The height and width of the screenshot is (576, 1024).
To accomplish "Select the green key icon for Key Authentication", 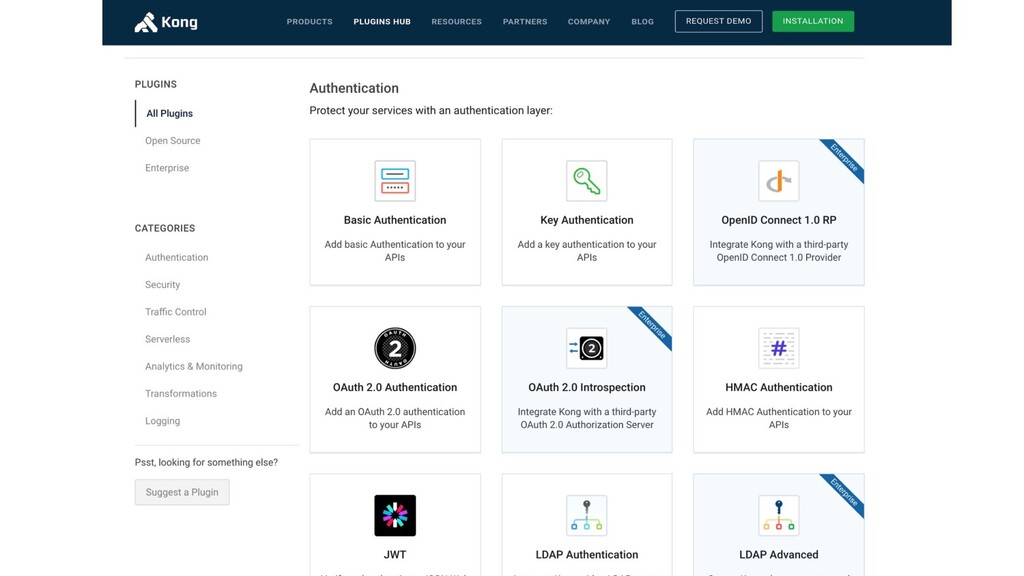I will tap(586, 181).
